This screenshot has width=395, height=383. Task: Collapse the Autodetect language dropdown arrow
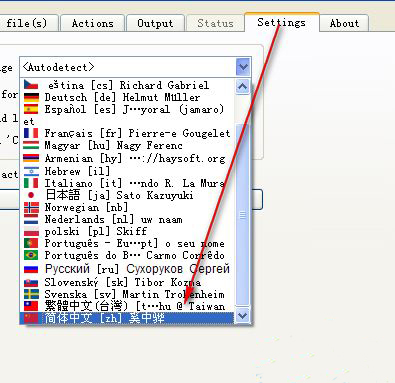[x=243, y=67]
